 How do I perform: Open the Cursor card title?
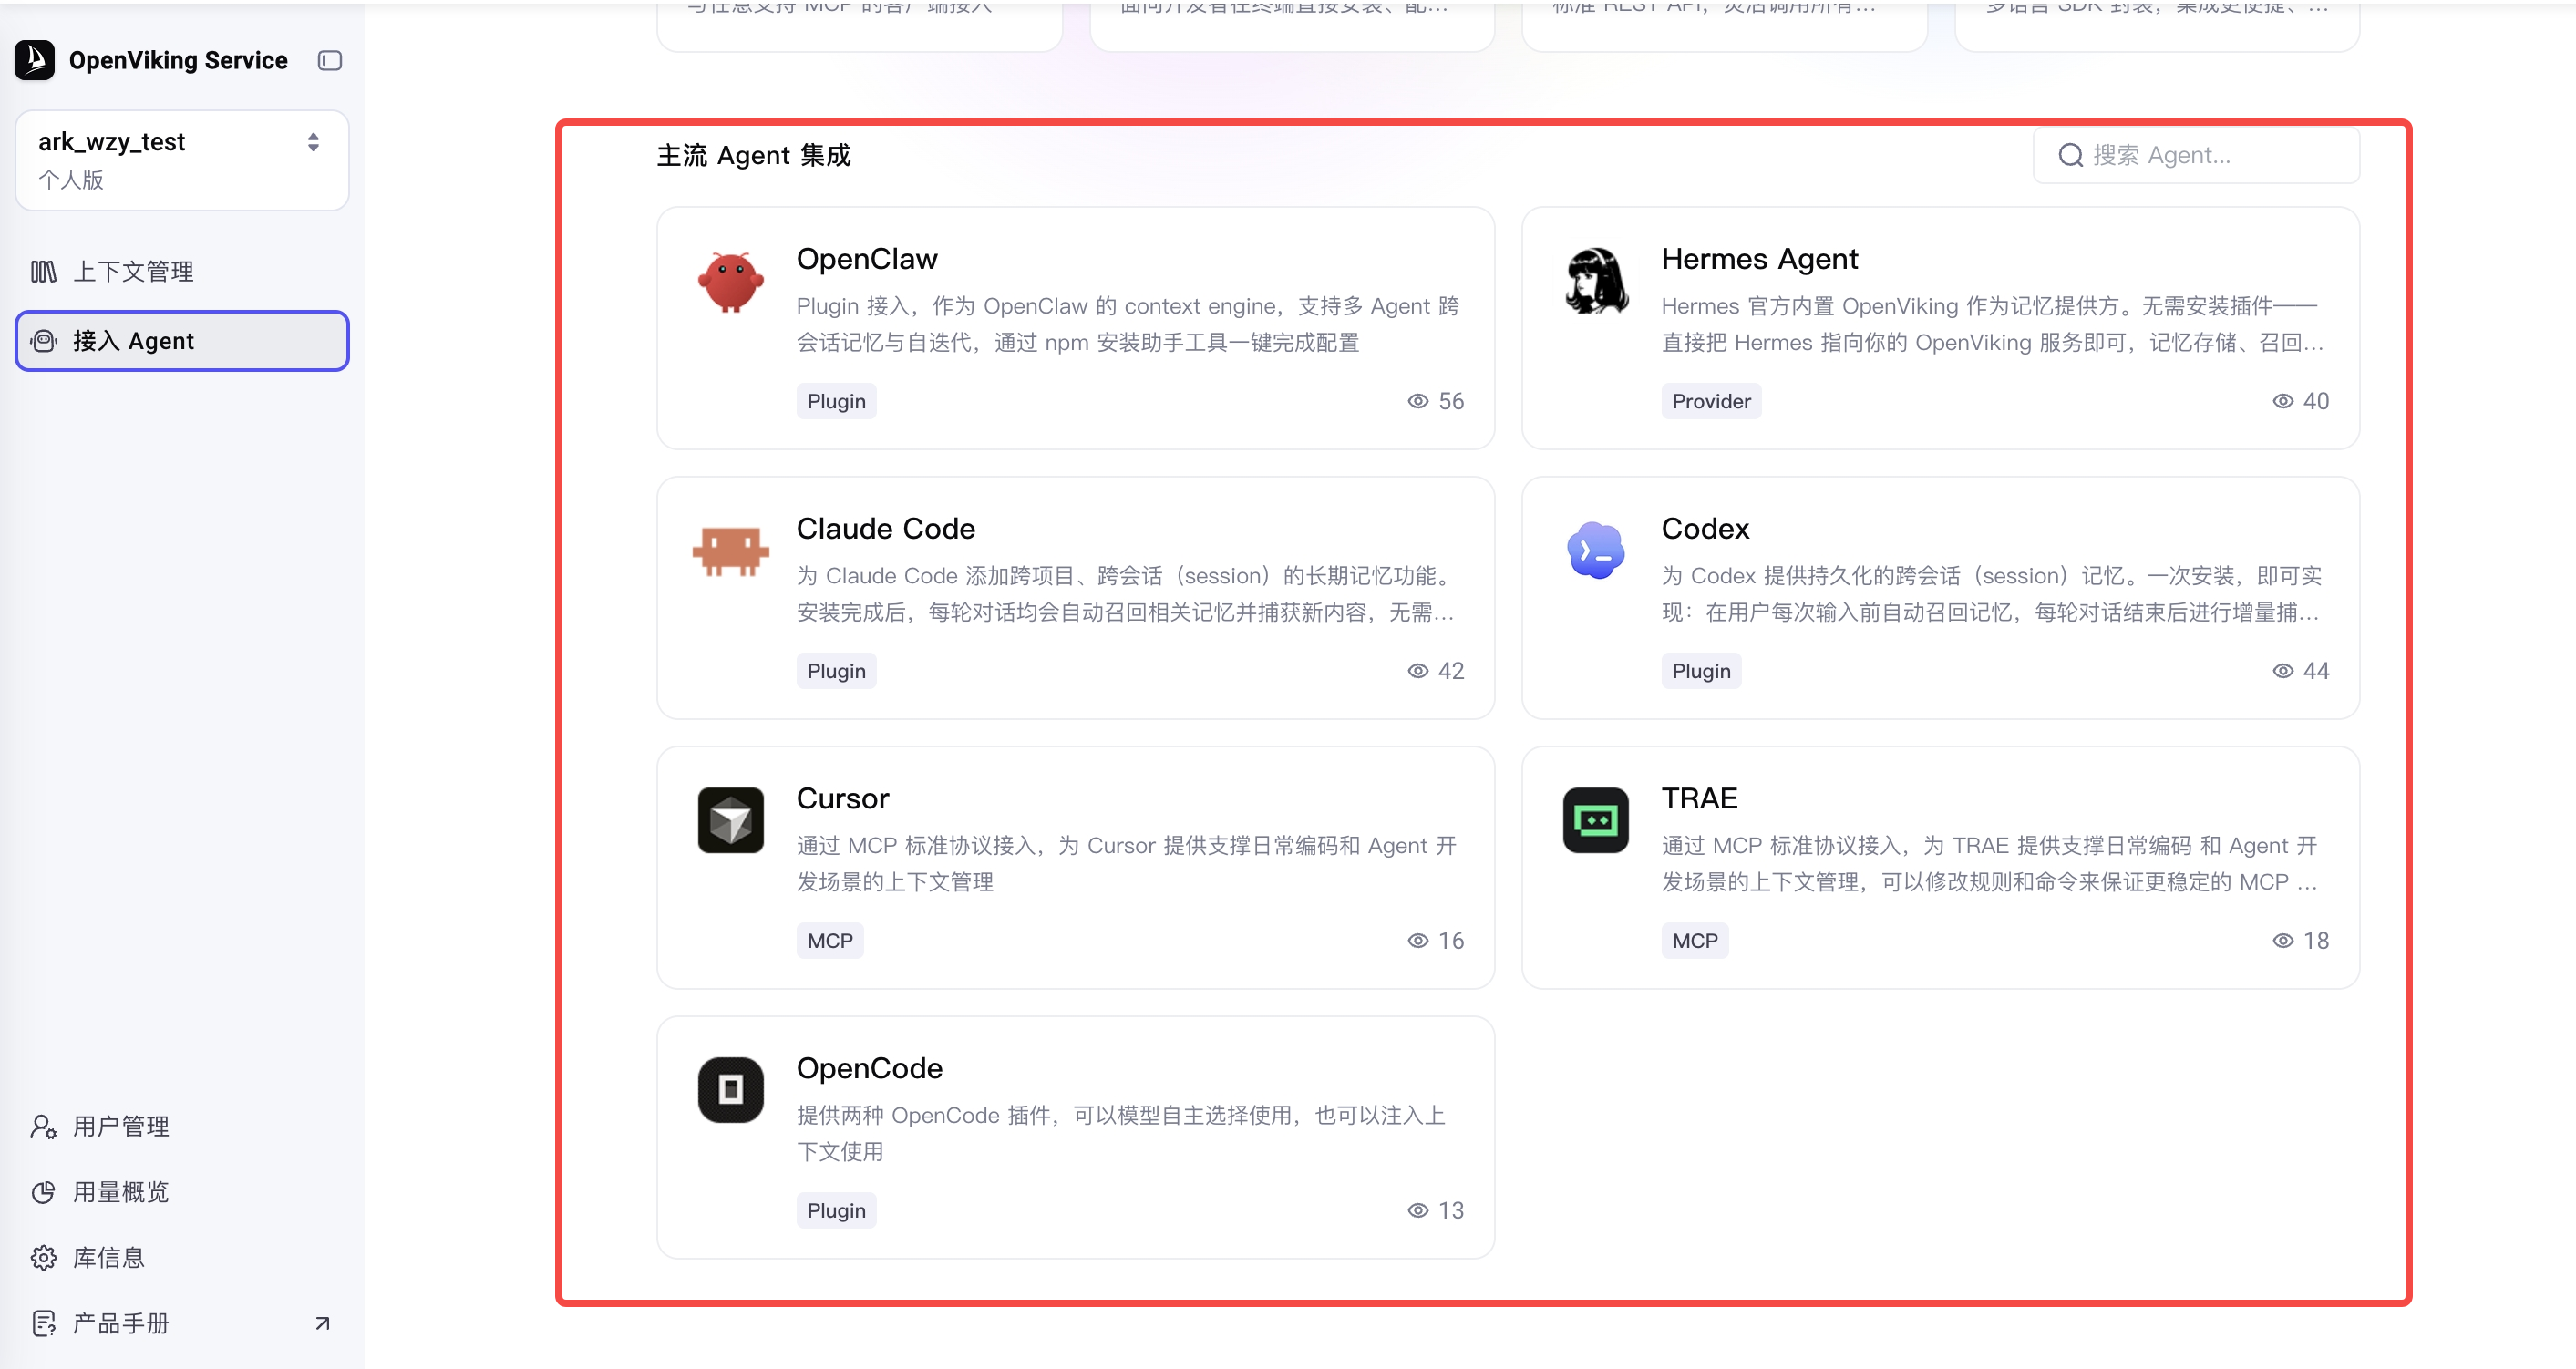coord(842,798)
